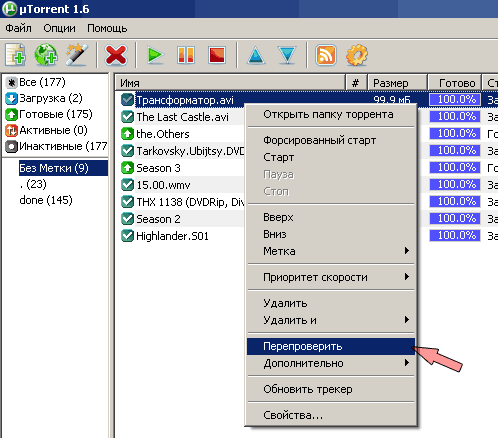Open the Файл menu
This screenshot has width=498, height=438.
(x=18, y=28)
